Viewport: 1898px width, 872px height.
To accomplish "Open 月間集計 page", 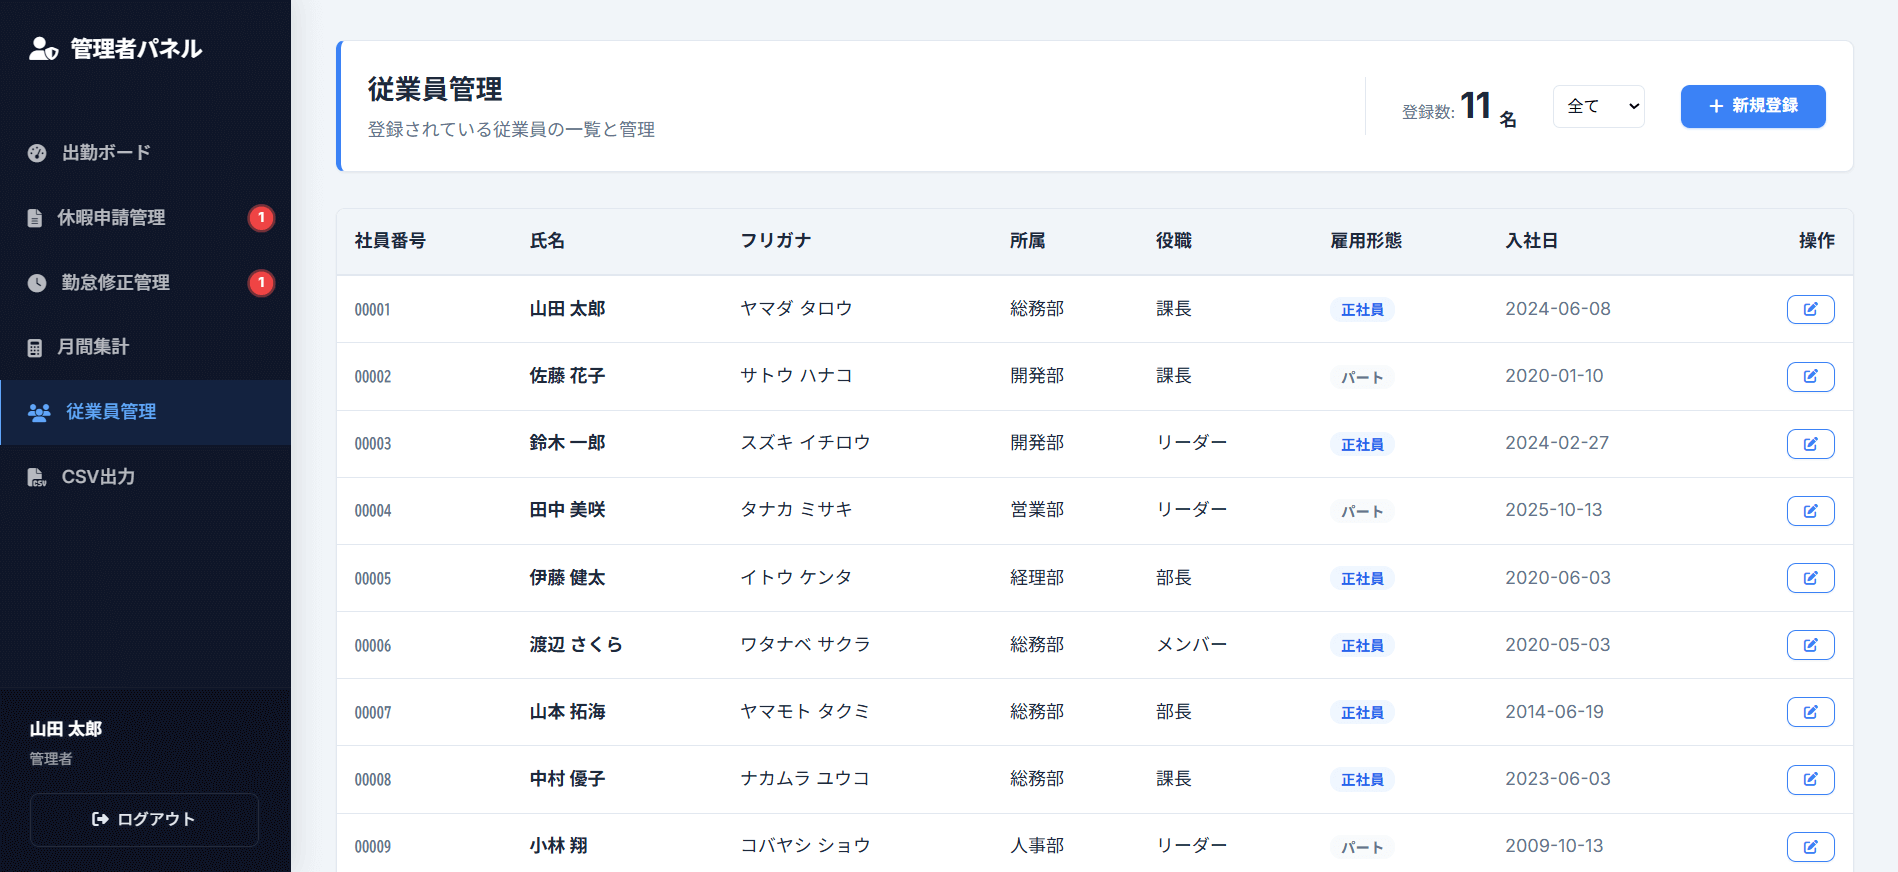I will [x=93, y=347].
